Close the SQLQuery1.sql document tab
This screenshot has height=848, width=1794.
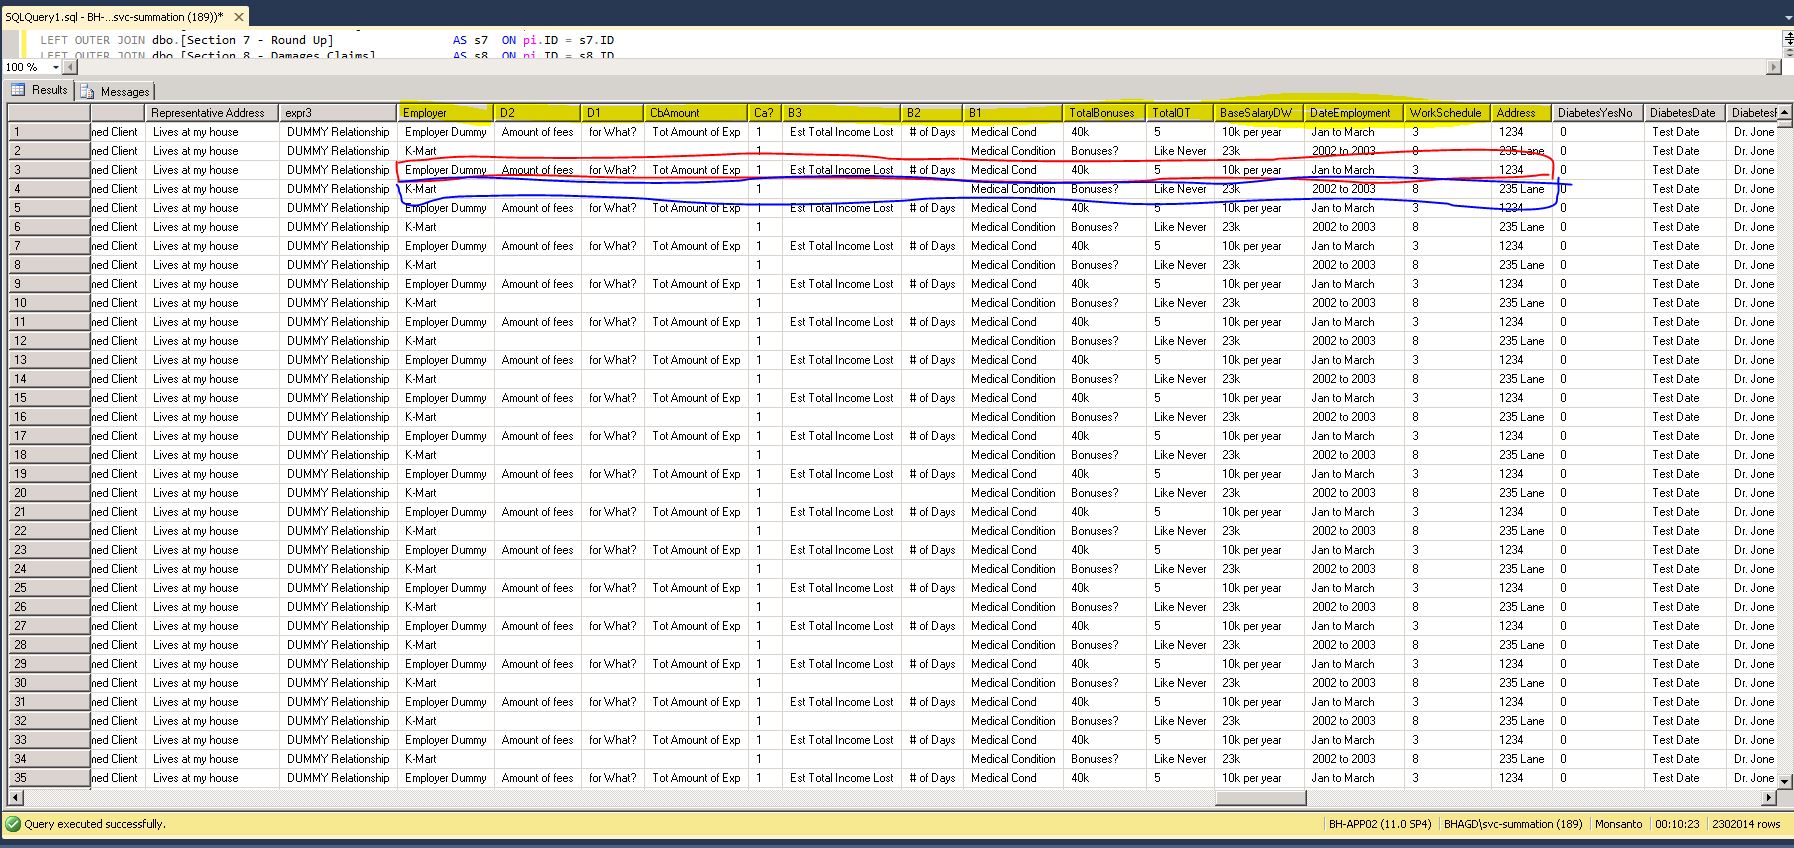[x=239, y=17]
